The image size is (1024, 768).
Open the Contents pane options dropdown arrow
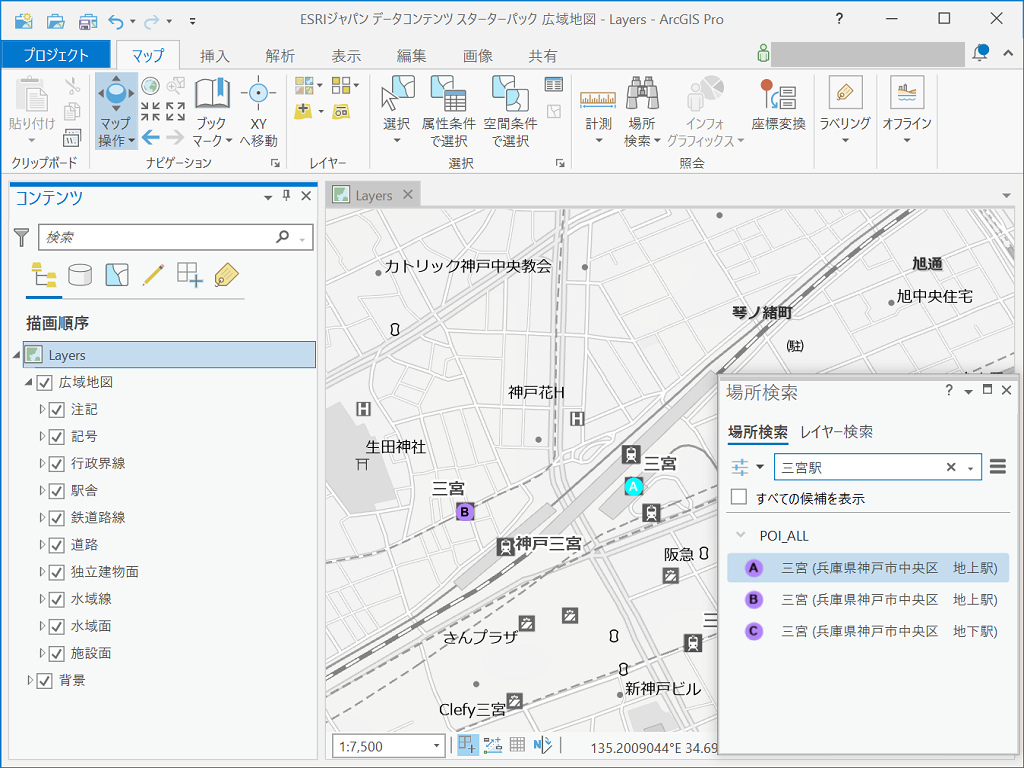click(268, 197)
